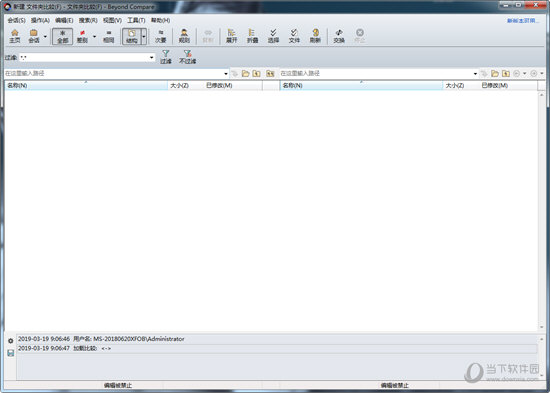Open the Help (帮助(H)) menu

160,20
